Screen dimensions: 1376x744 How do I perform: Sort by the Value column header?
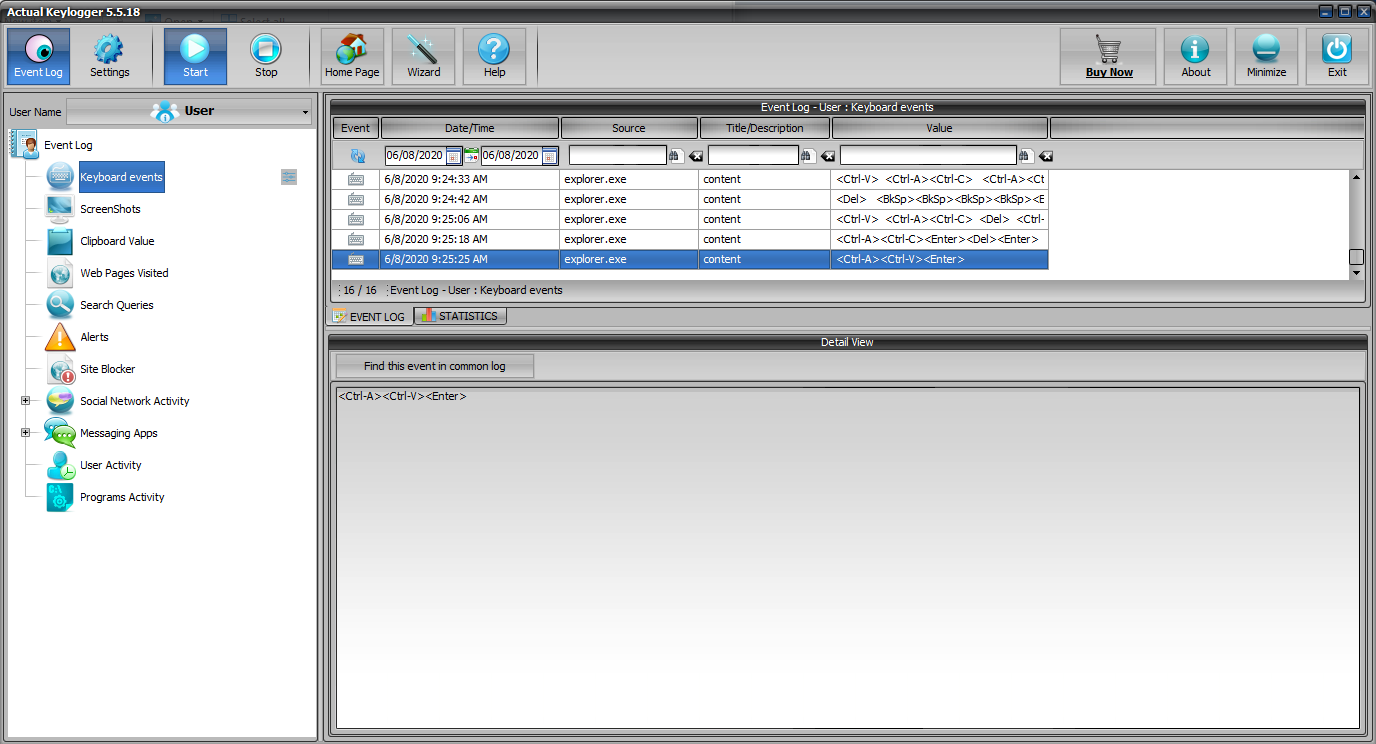click(x=940, y=128)
